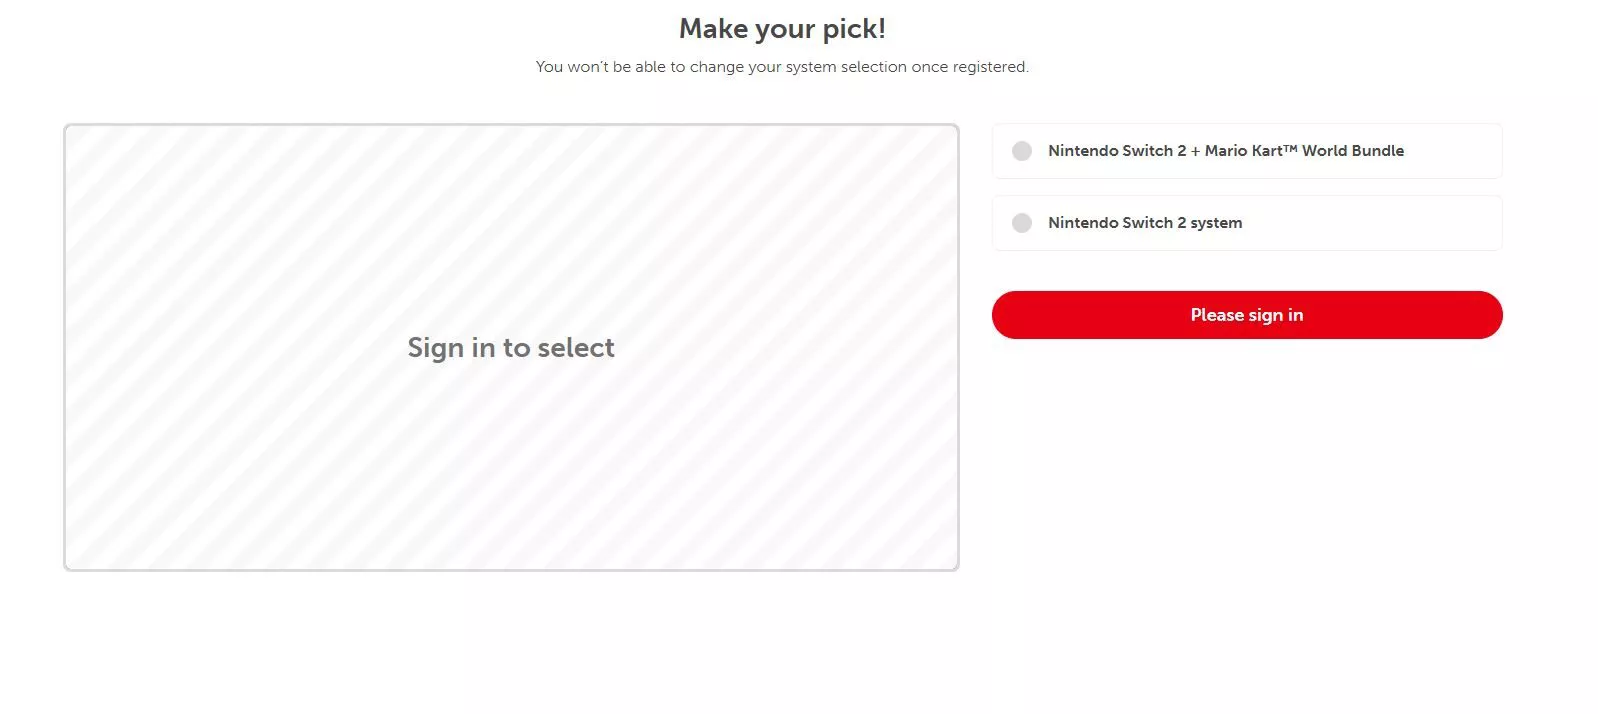Click the red "Please sign in" button
1598x714 pixels.
click(x=1246, y=315)
